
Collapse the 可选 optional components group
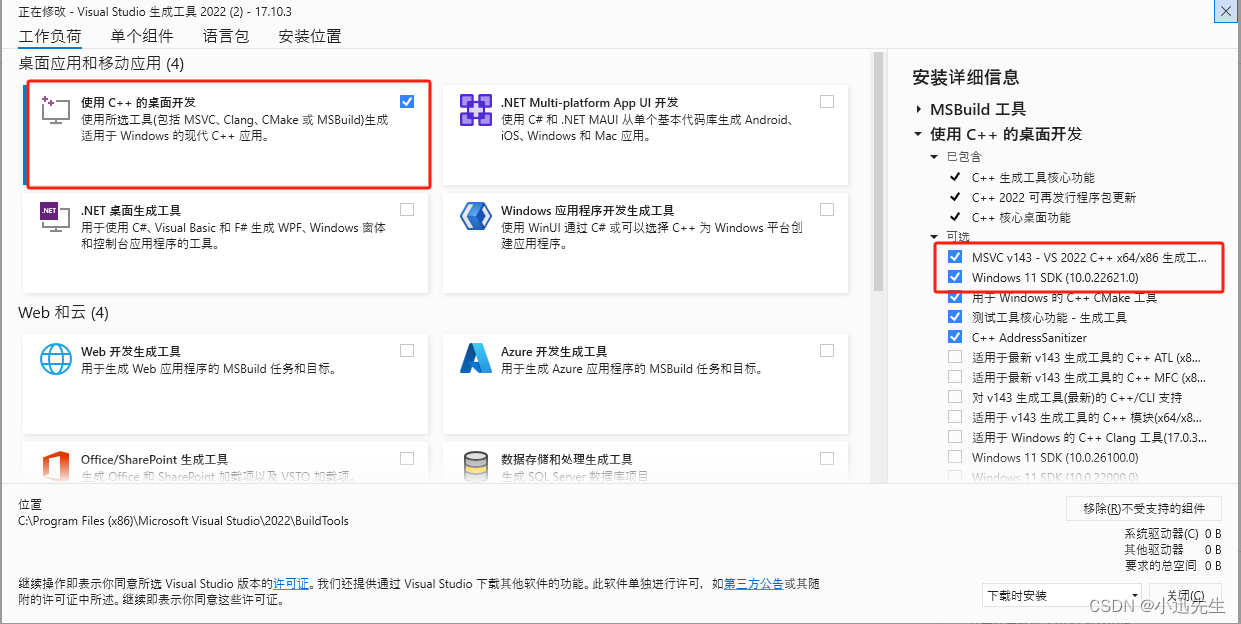tap(935, 237)
